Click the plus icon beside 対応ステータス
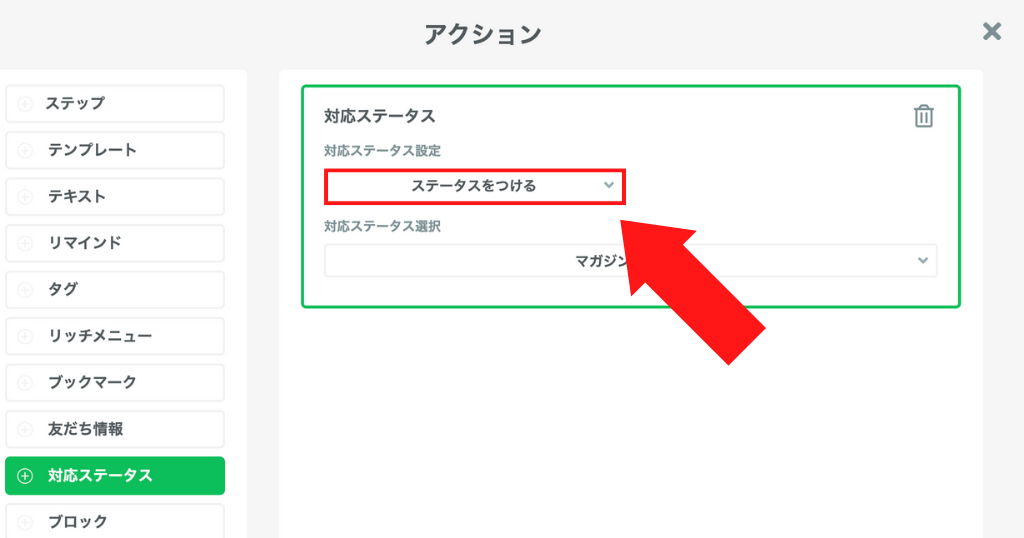This screenshot has width=1024, height=538. [25, 475]
